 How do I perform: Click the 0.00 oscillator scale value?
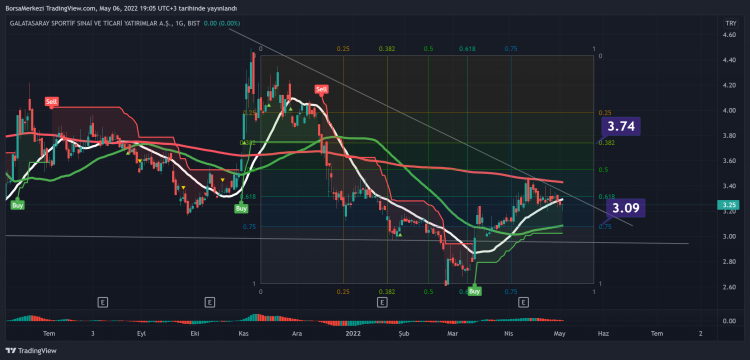coord(729,321)
